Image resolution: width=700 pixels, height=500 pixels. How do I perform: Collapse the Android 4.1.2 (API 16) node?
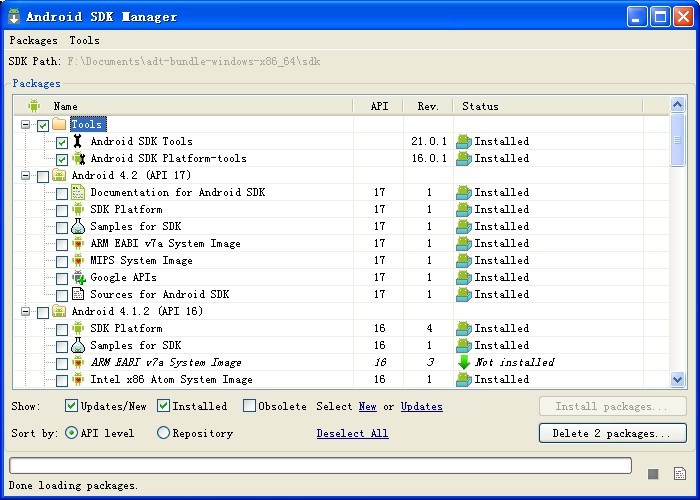tap(25, 312)
